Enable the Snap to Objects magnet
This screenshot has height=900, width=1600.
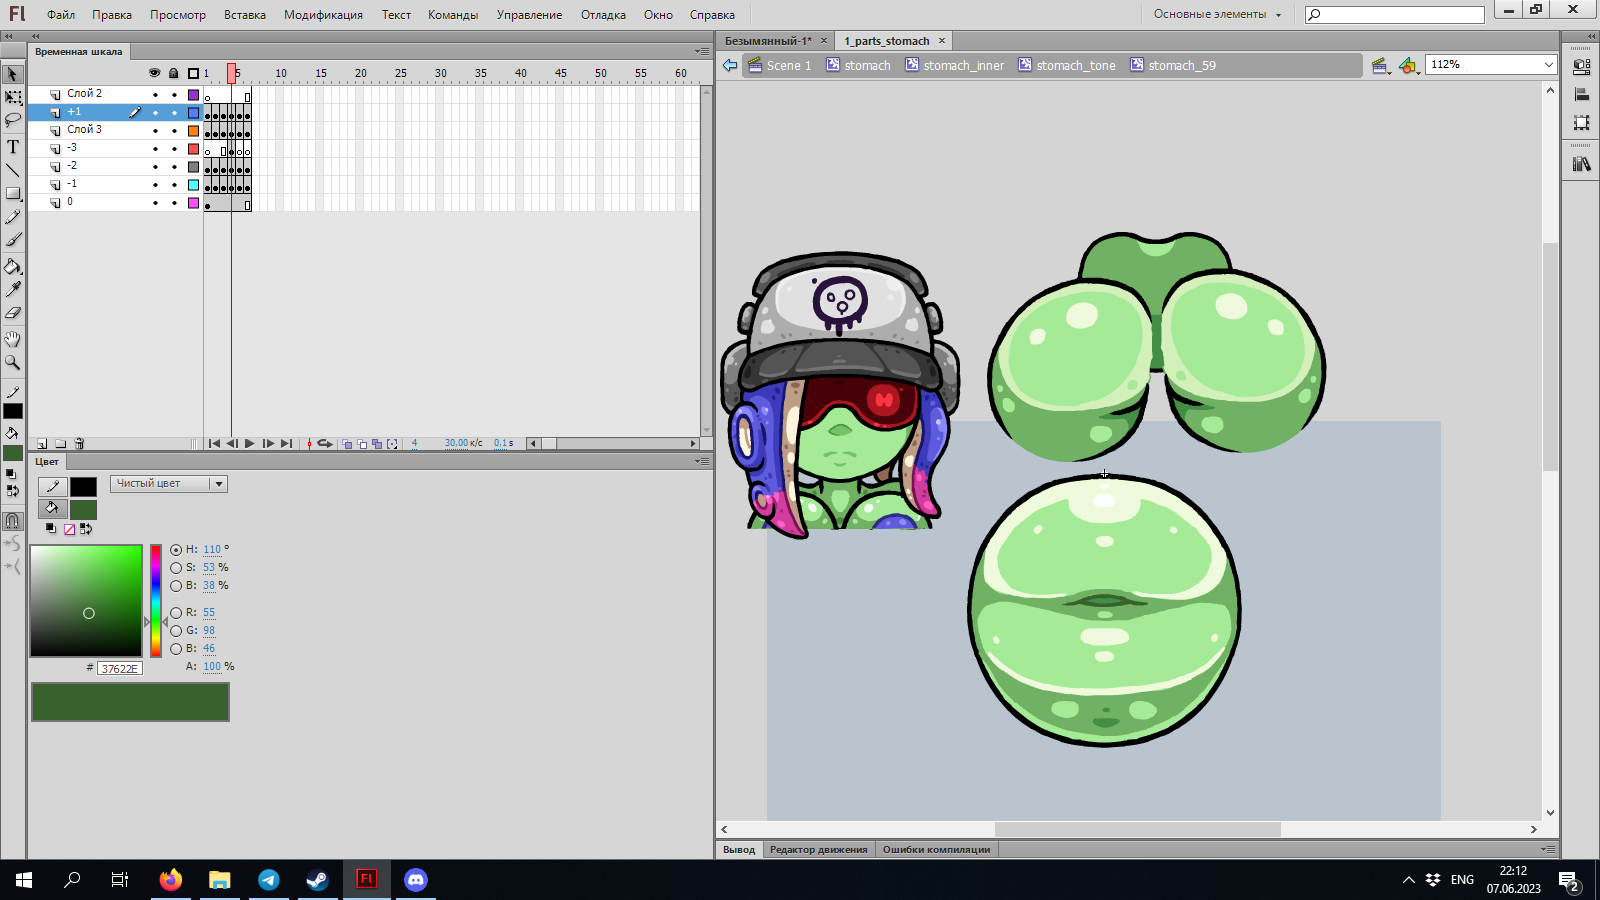pos(13,521)
